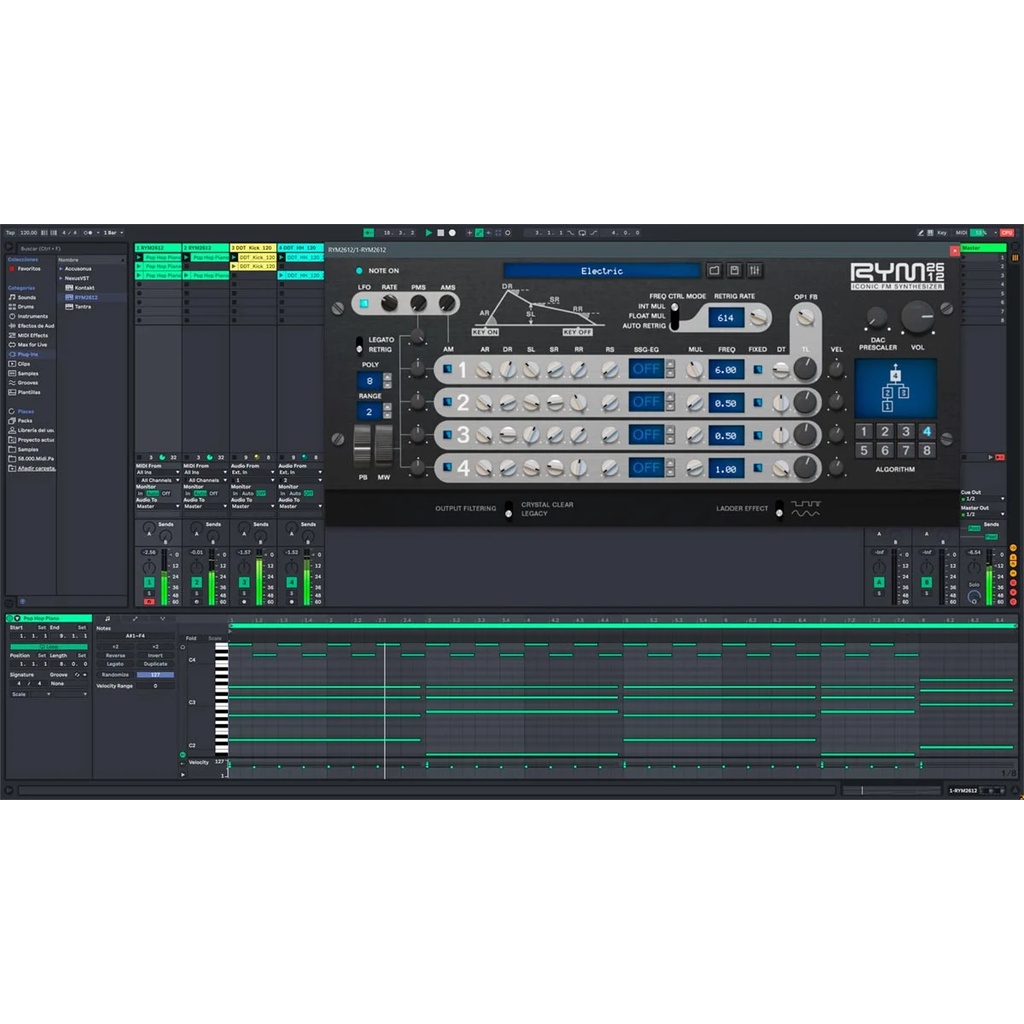Open track 3 Audio From dropdown
This screenshot has width=1024, height=1024.
tap(253, 472)
